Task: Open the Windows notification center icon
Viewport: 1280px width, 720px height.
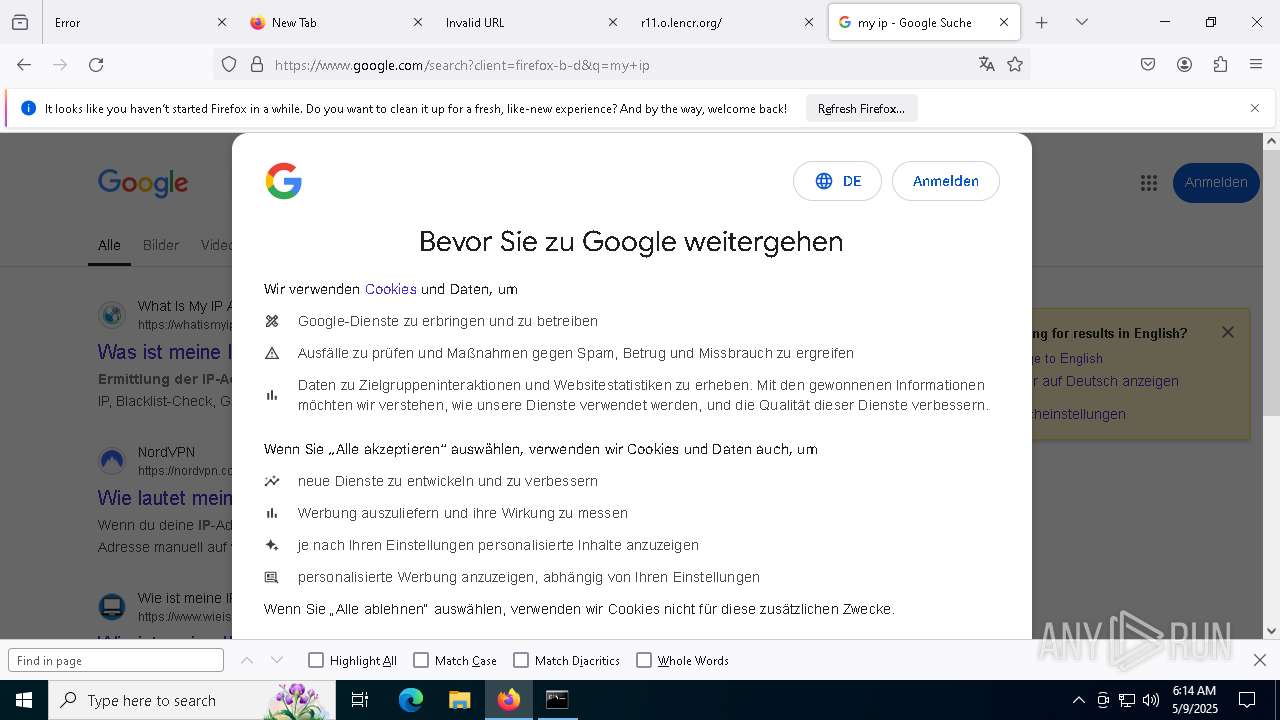Action: [x=1247, y=700]
